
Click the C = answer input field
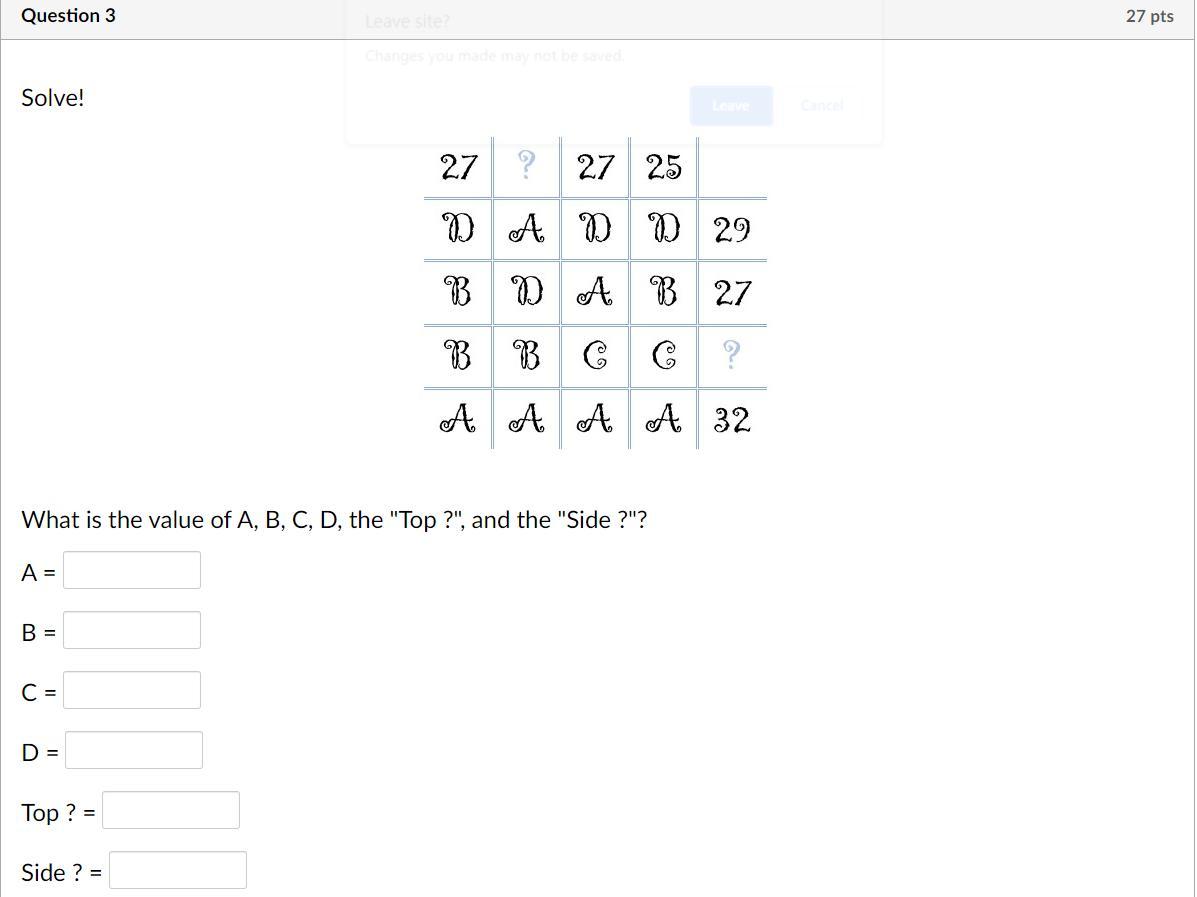coord(132,690)
